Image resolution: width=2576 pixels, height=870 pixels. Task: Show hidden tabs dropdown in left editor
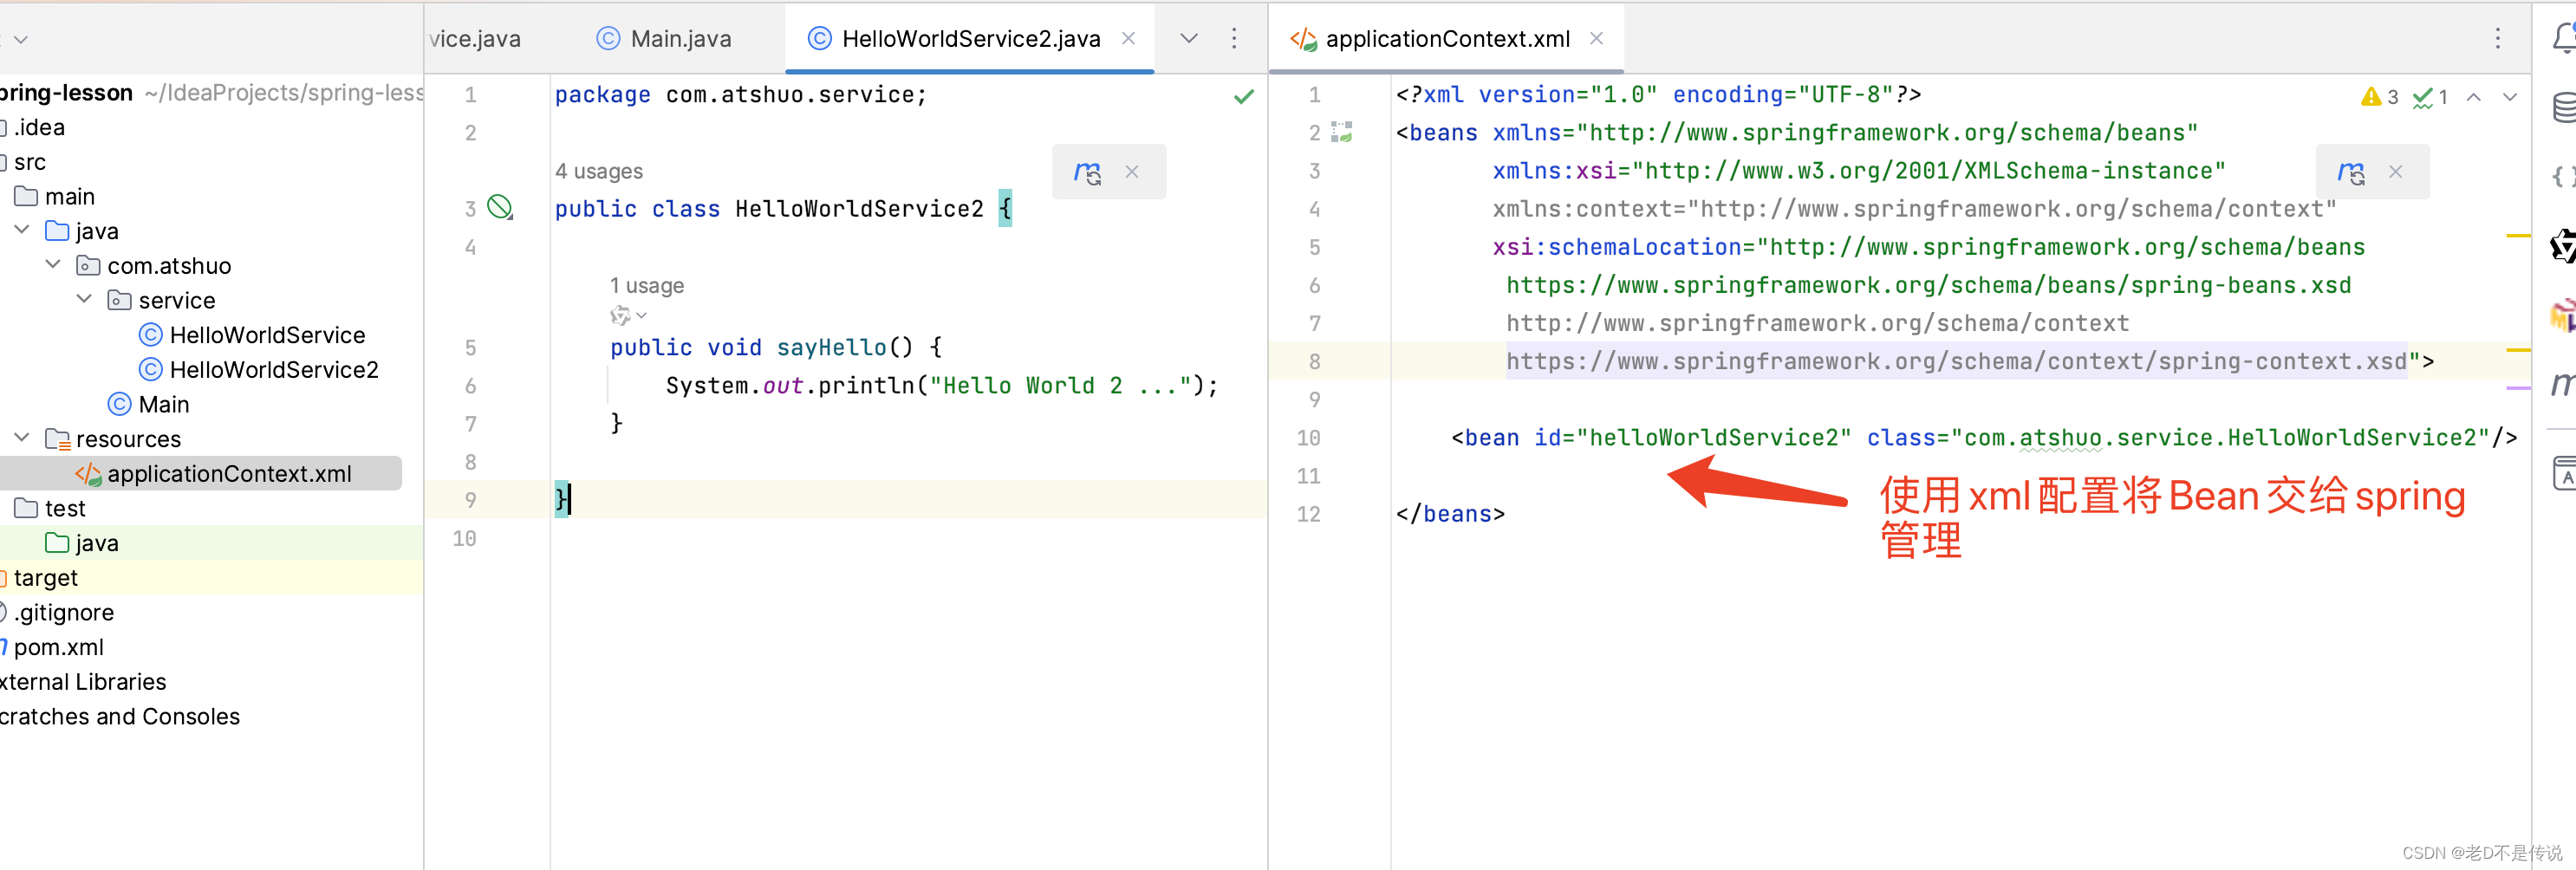(1188, 38)
